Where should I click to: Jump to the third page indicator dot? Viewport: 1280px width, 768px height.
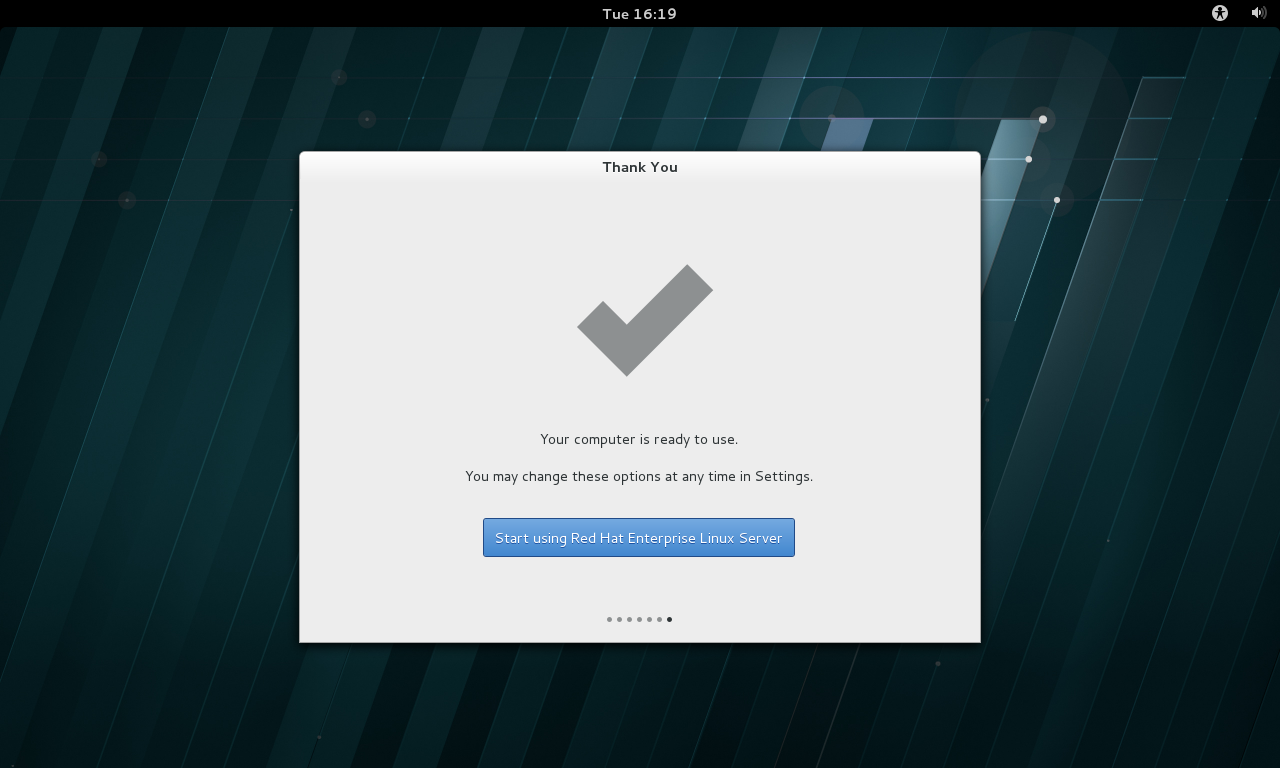[x=629, y=619]
